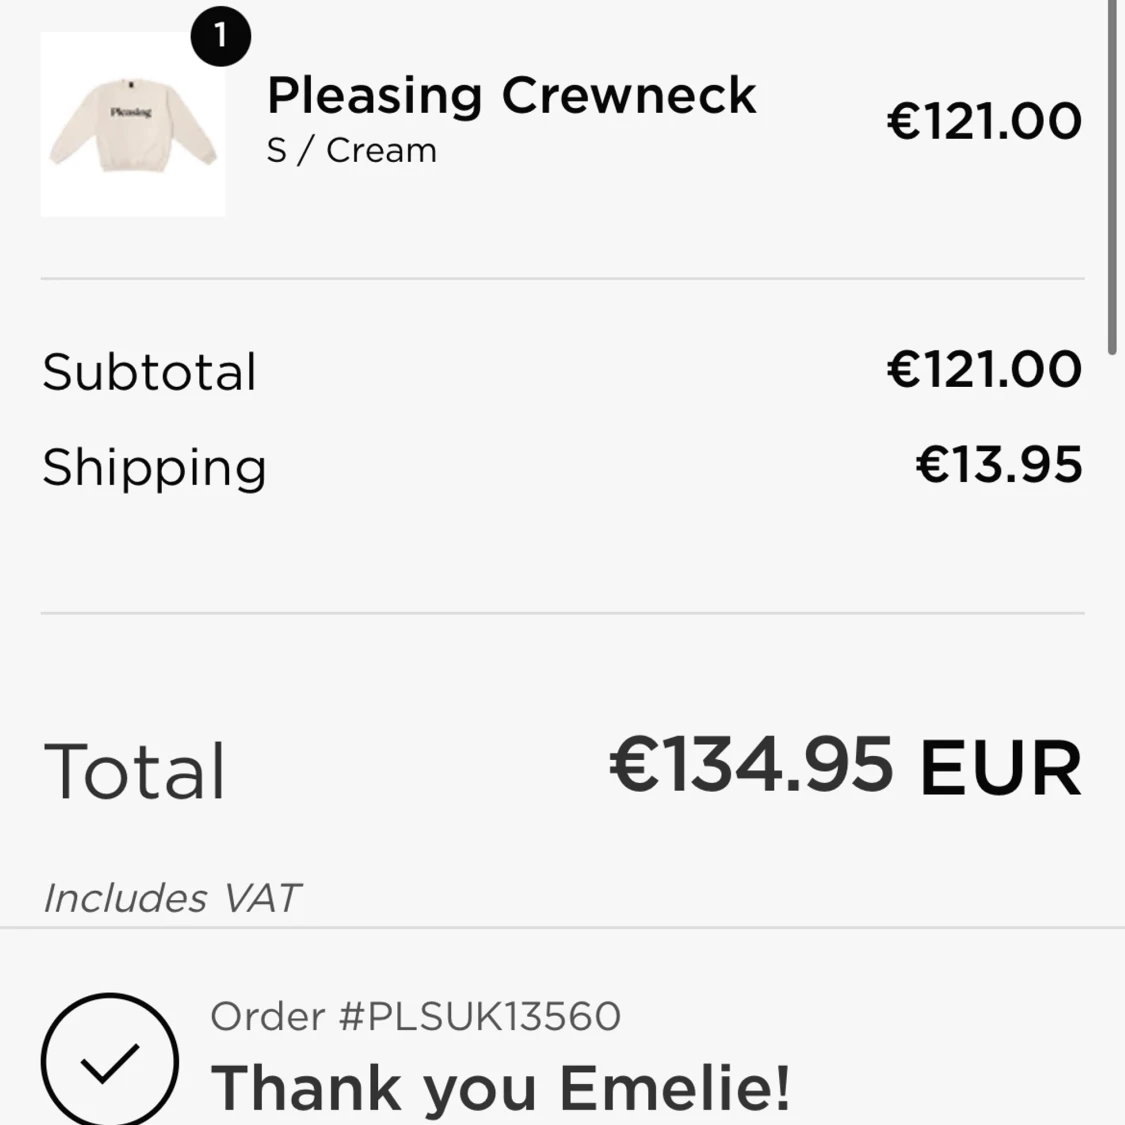Select the Subtotal label
The height and width of the screenshot is (1125, 1125).
[x=149, y=372]
